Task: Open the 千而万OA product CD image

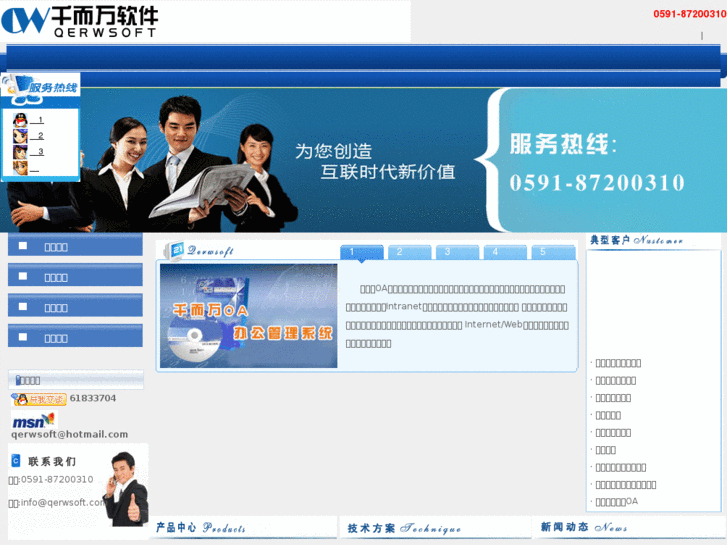Action: (x=249, y=316)
